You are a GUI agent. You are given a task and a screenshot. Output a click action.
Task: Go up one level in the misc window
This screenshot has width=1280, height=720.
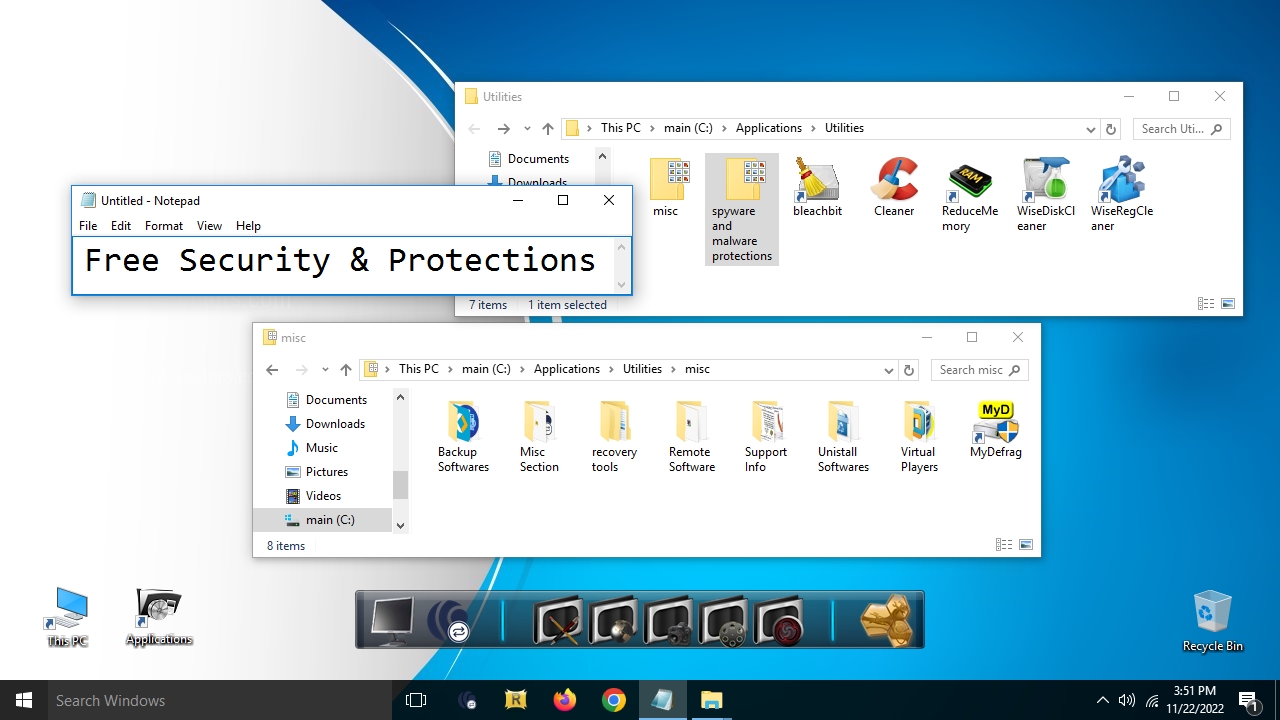tap(345, 369)
